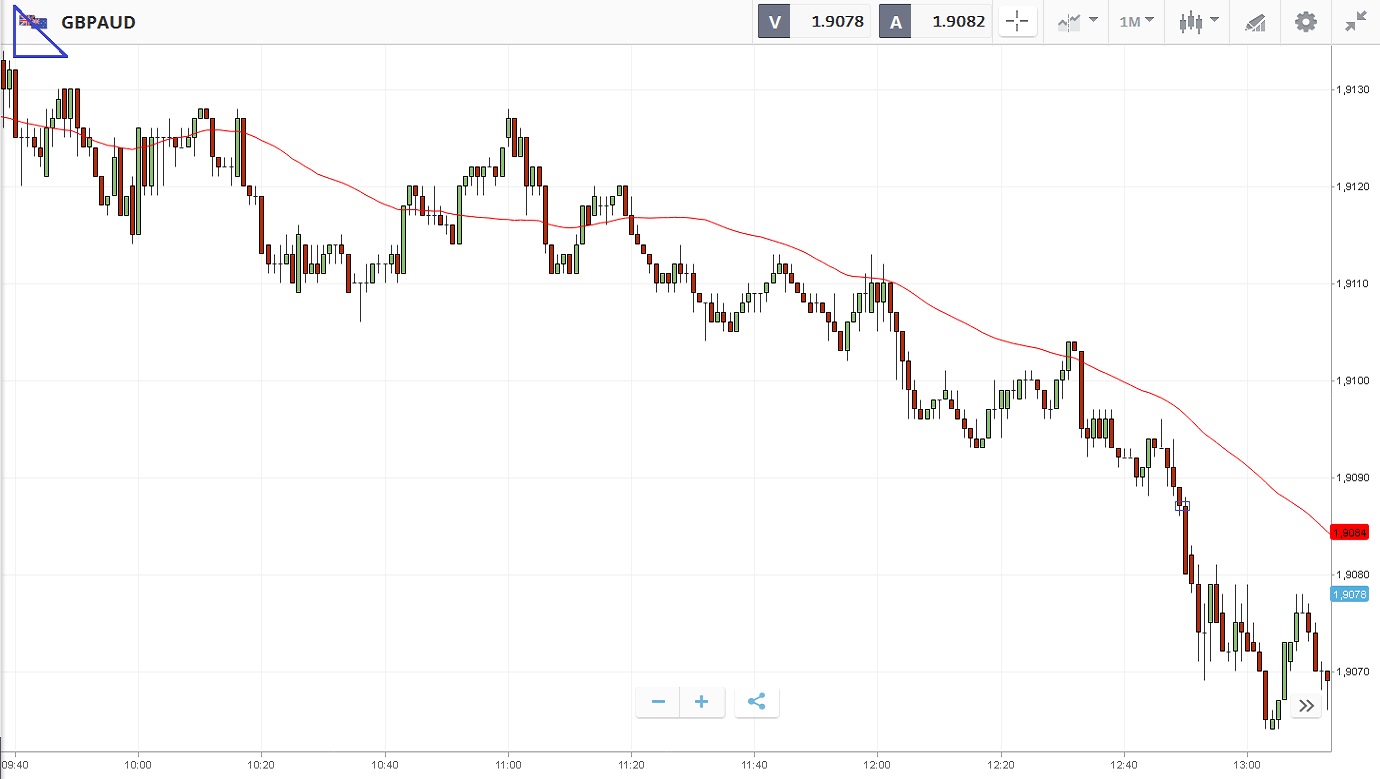Toggle the crosshair cursor tool
This screenshot has height=779, width=1380.
pos(1018,22)
